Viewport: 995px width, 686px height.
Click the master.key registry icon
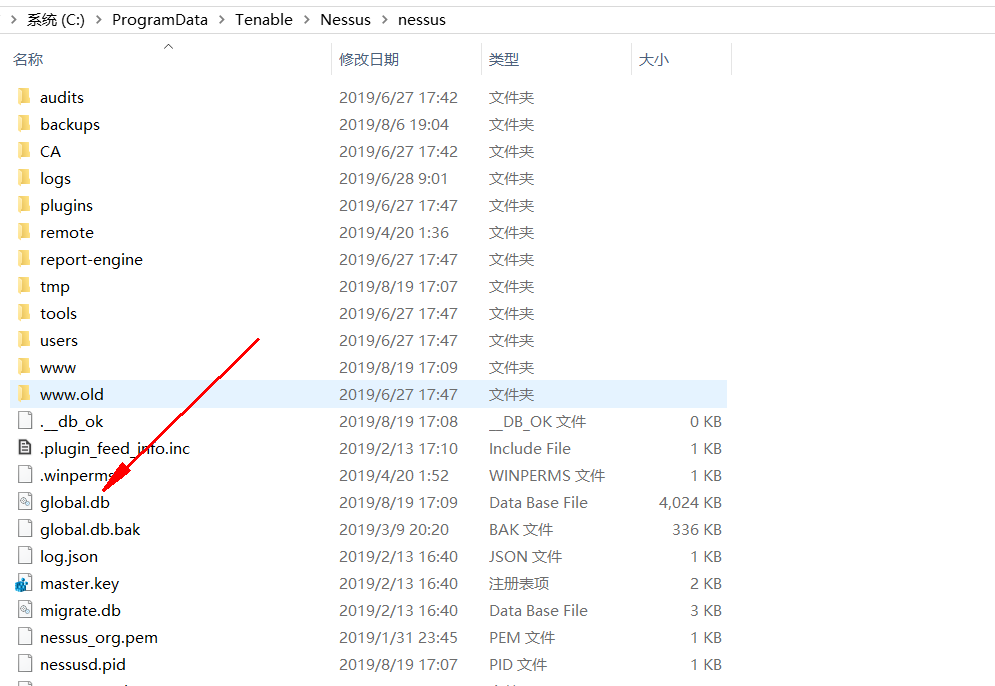click(24, 583)
